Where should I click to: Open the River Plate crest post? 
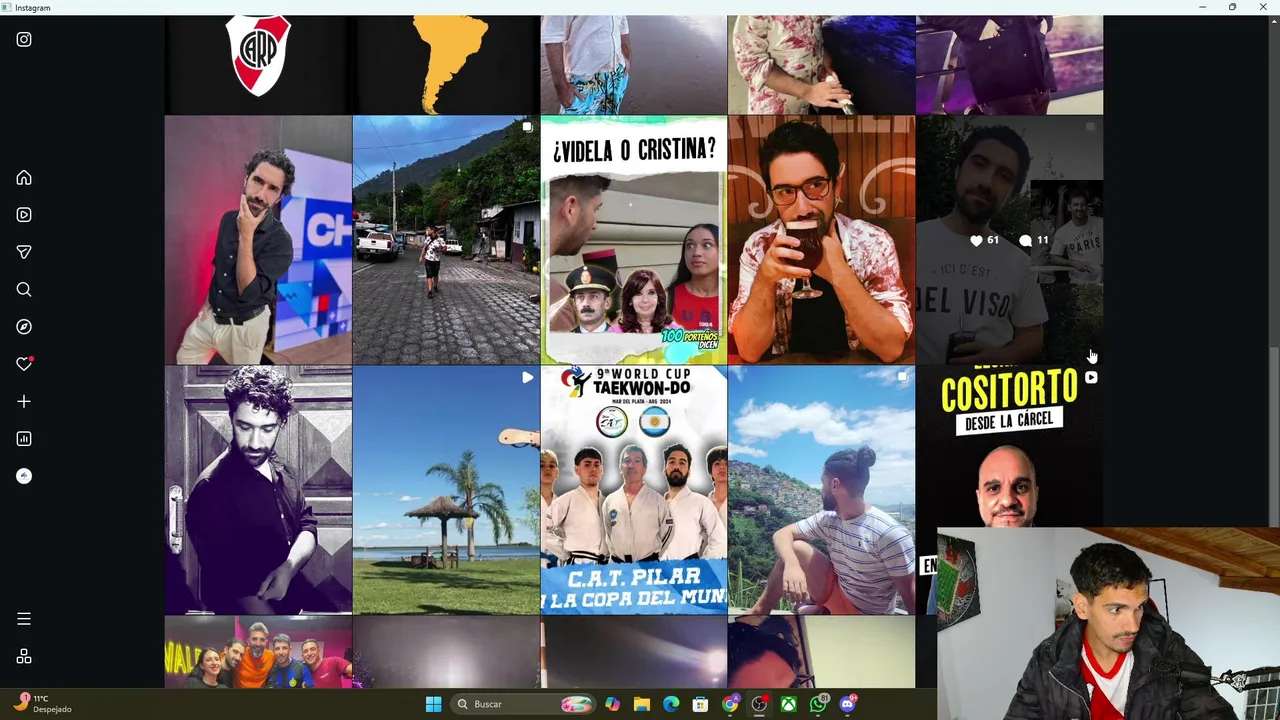tap(258, 65)
